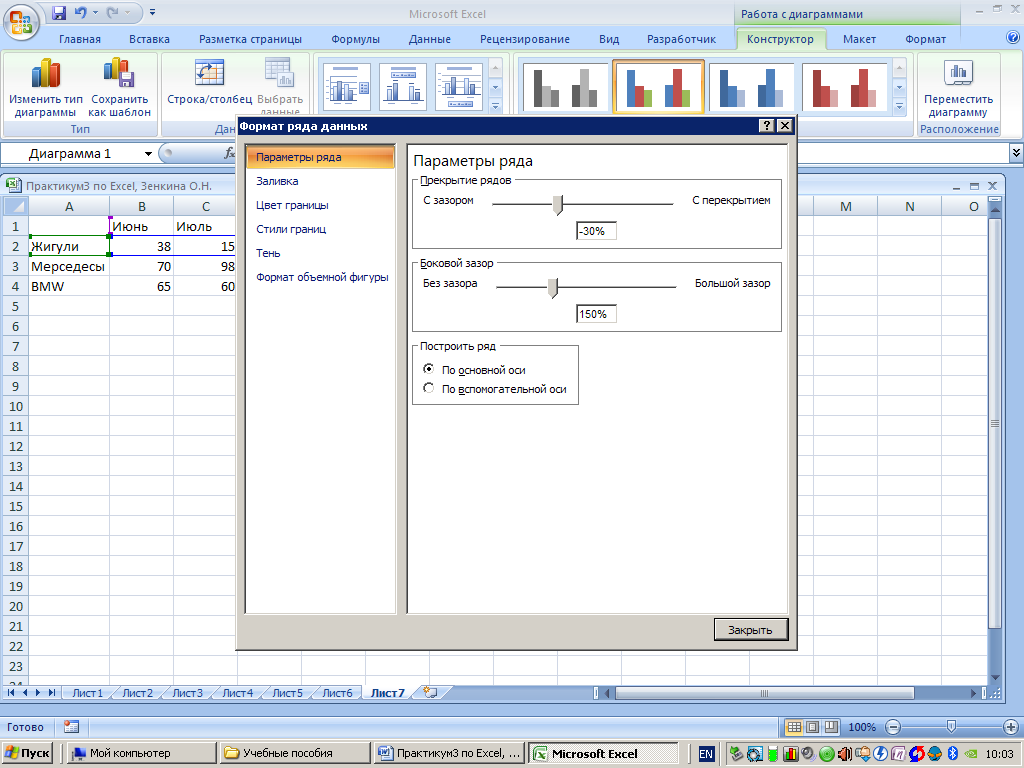1024x768 pixels.
Task: Apply the blue-red-green colorful chart style
Action: 658,87
